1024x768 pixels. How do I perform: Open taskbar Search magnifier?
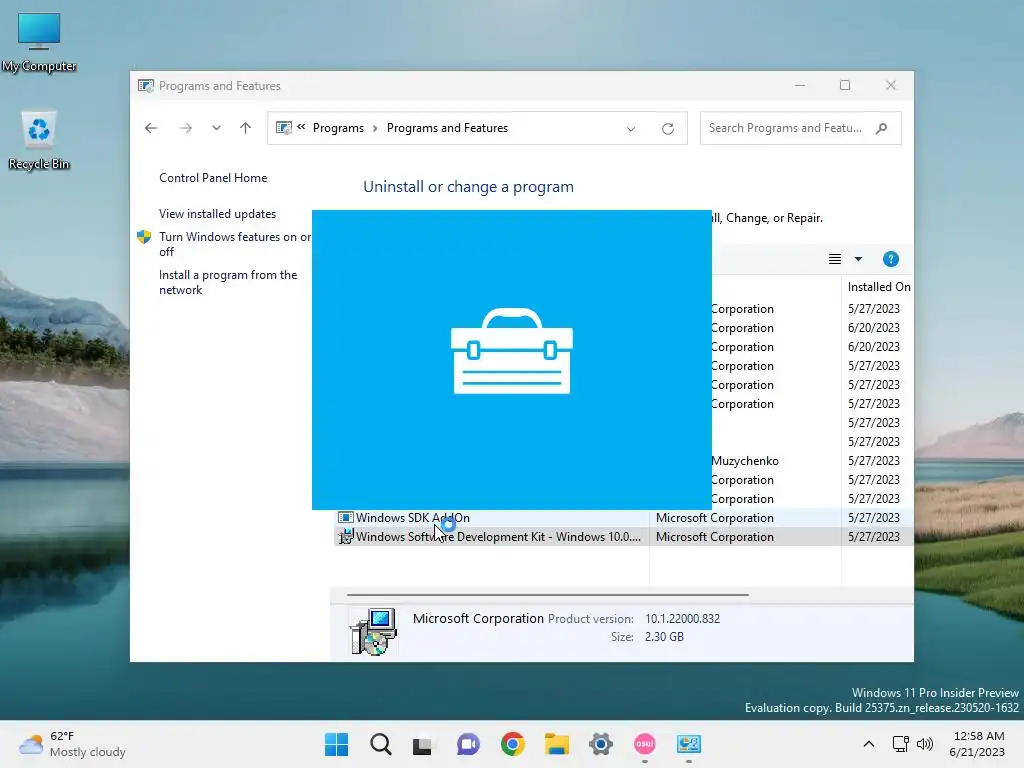click(x=381, y=744)
